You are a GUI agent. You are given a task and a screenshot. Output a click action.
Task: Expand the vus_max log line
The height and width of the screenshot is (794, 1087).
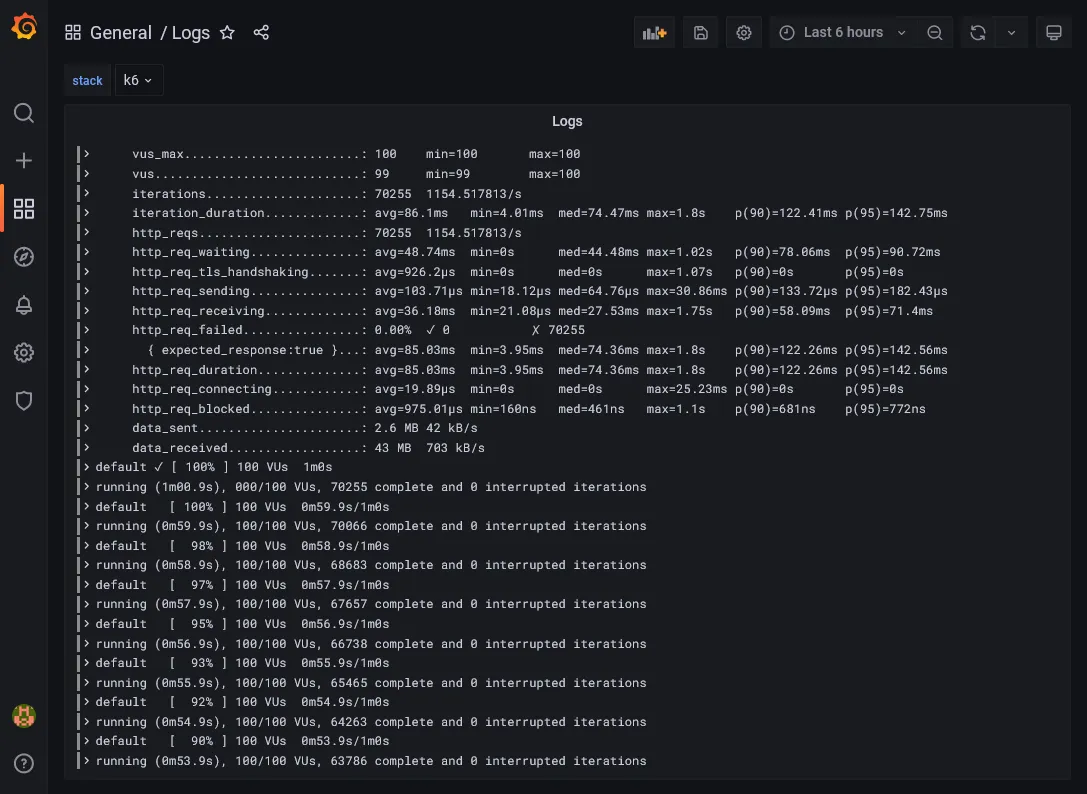click(86, 154)
